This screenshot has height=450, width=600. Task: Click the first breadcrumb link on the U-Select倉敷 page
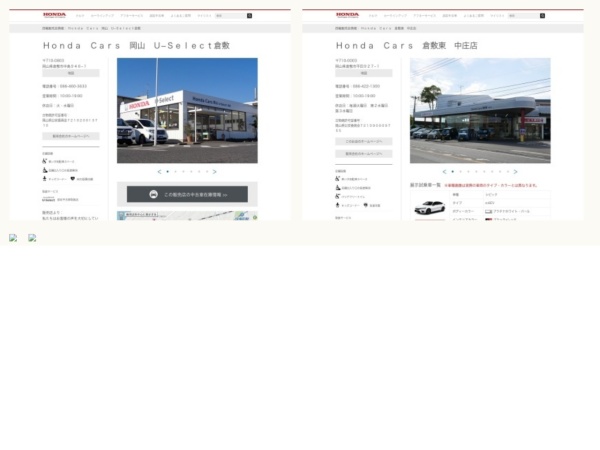point(53,28)
